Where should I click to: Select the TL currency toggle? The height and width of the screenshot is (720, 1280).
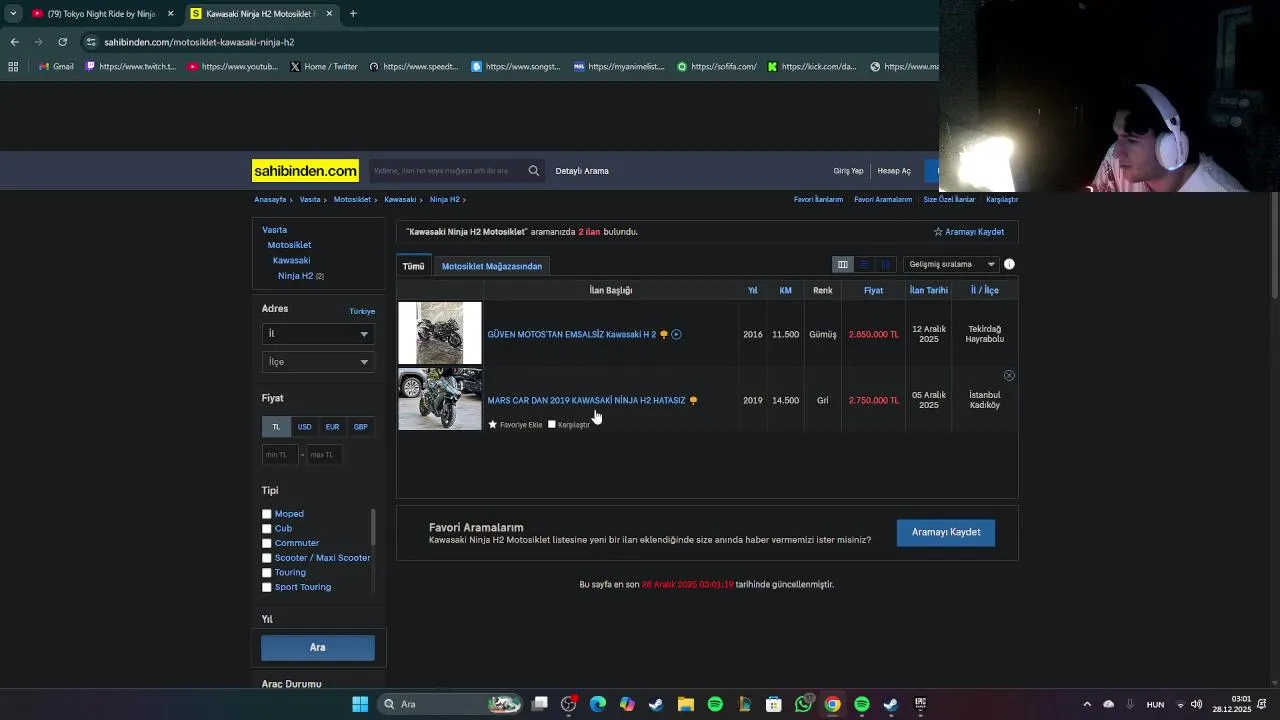click(x=276, y=427)
